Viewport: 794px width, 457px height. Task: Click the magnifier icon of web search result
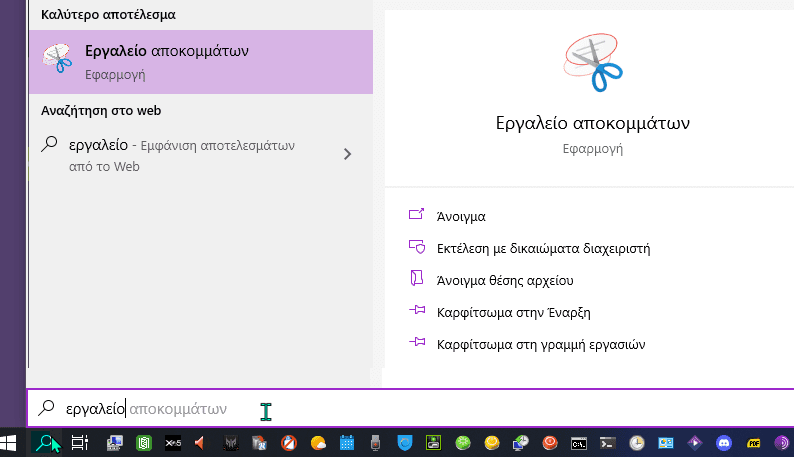point(49,144)
